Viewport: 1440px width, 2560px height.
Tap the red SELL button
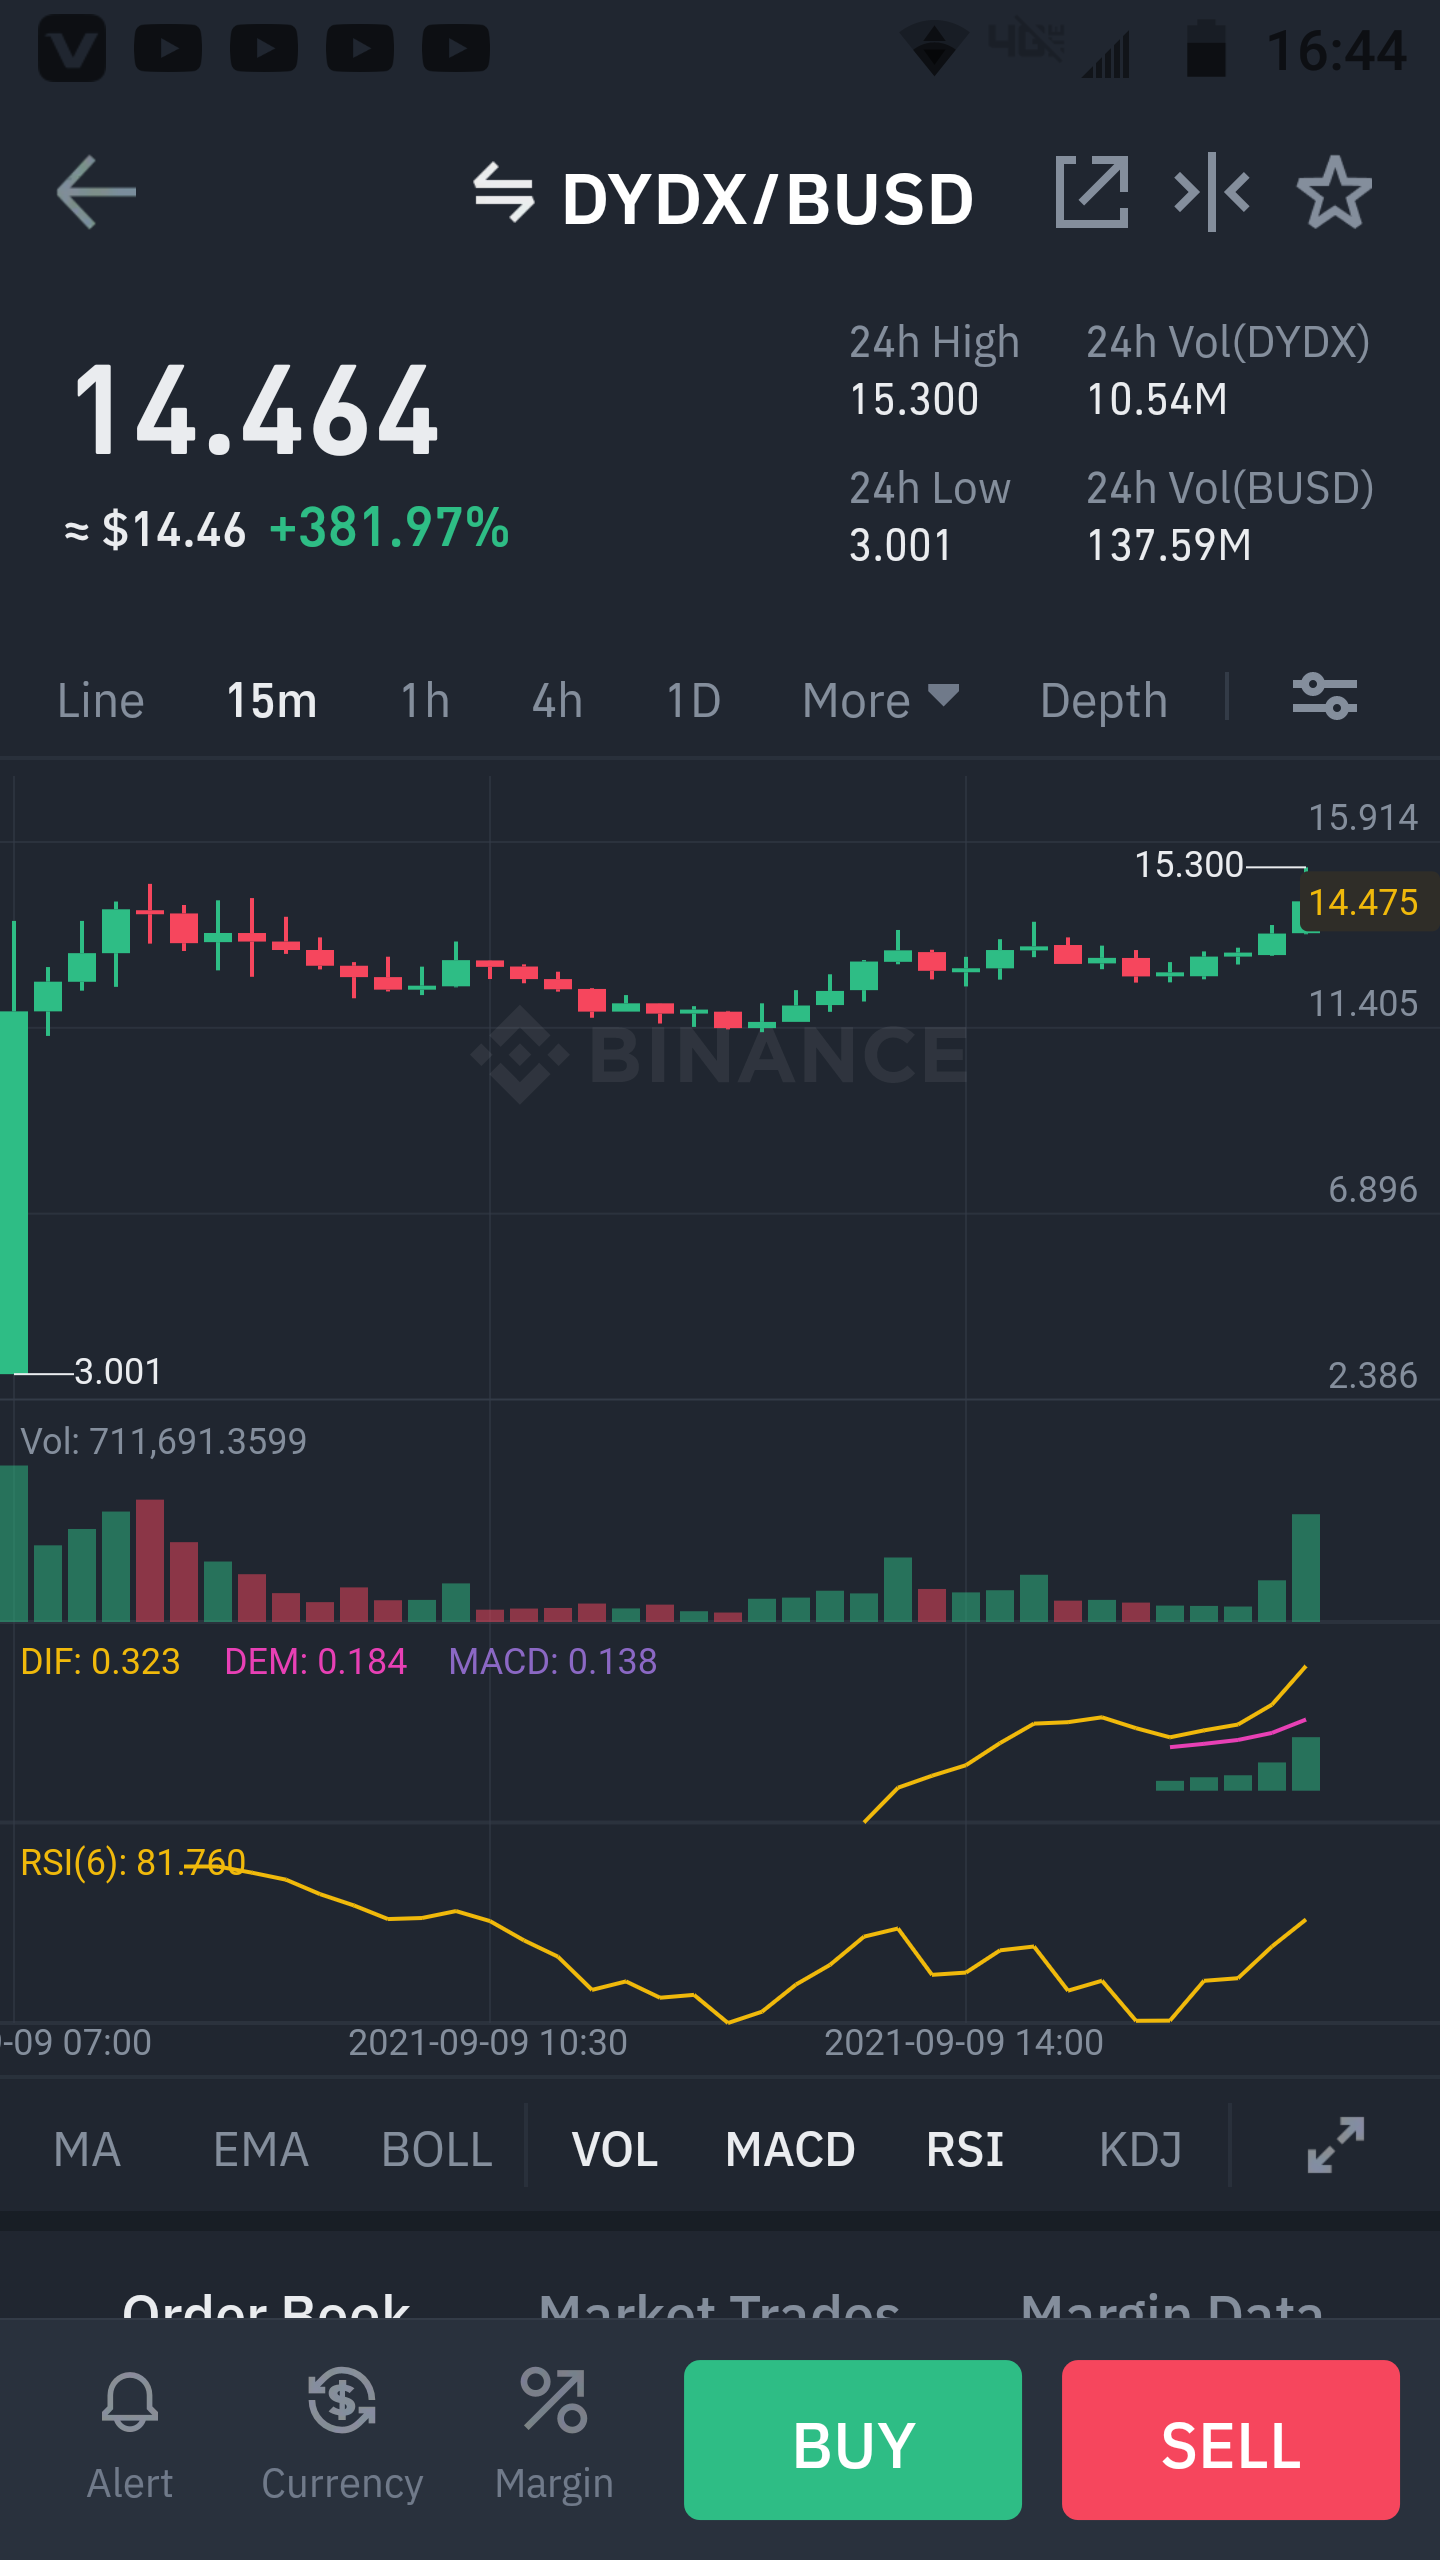coord(1231,2439)
